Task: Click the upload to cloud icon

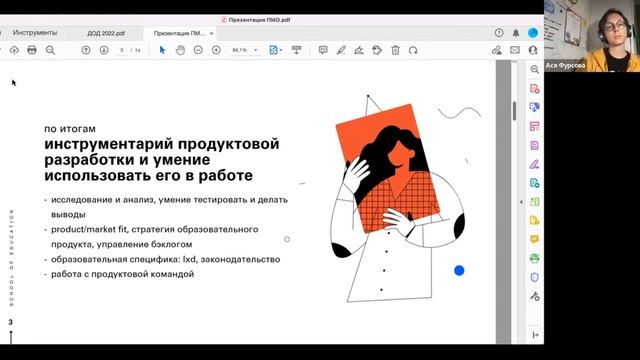Action: click(14, 50)
